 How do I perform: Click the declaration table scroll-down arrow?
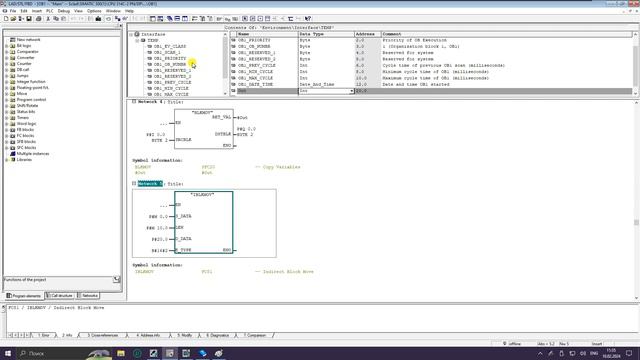(636, 93)
